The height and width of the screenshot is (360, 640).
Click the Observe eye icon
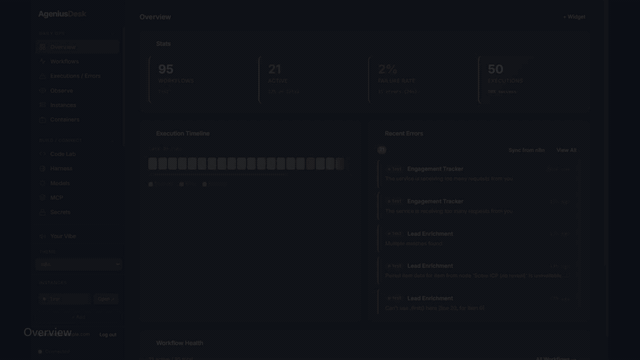[42, 91]
